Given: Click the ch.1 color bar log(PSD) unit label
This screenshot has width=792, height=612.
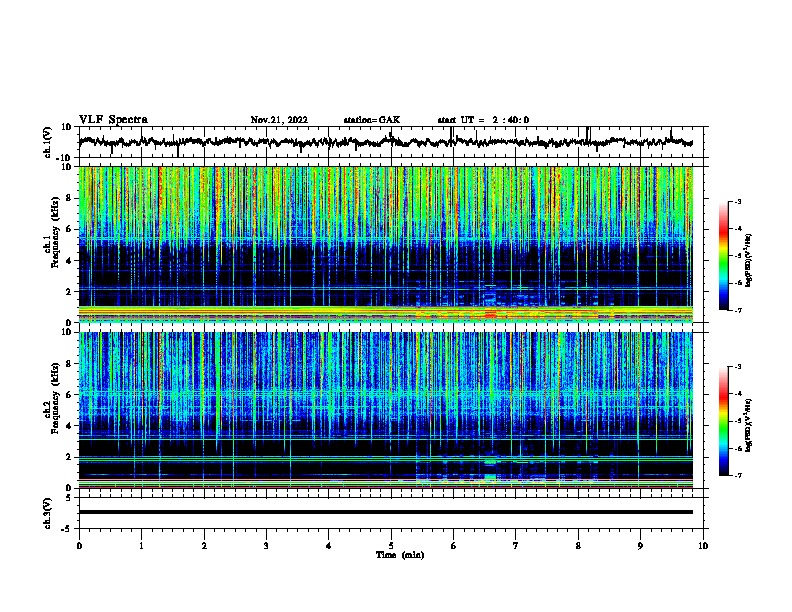Looking at the screenshot, I should coord(748,260).
